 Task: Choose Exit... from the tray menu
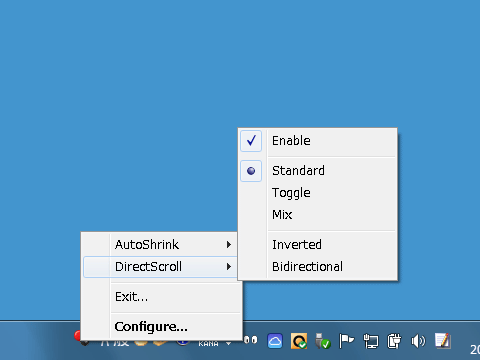[x=162, y=297]
